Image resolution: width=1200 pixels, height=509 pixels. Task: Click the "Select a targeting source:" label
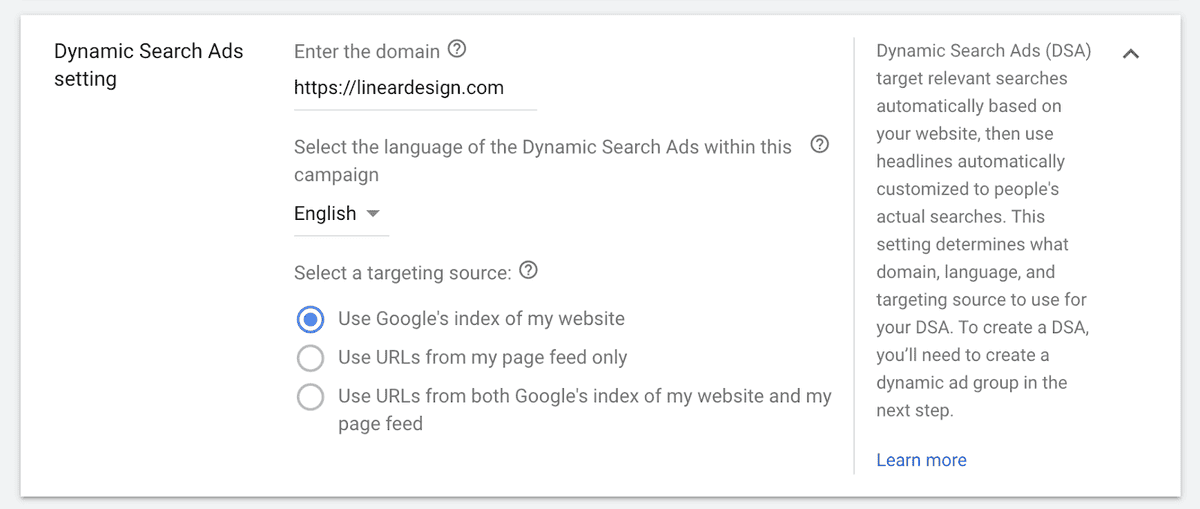tap(403, 271)
